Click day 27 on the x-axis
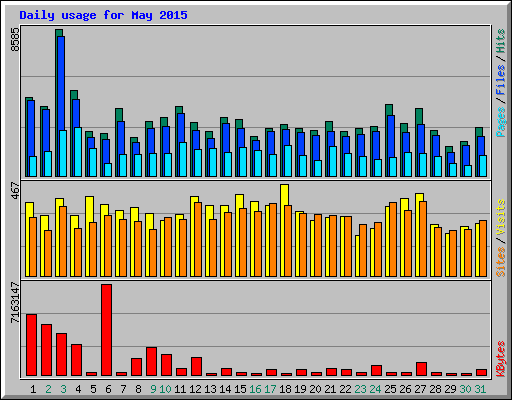 (x=420, y=389)
